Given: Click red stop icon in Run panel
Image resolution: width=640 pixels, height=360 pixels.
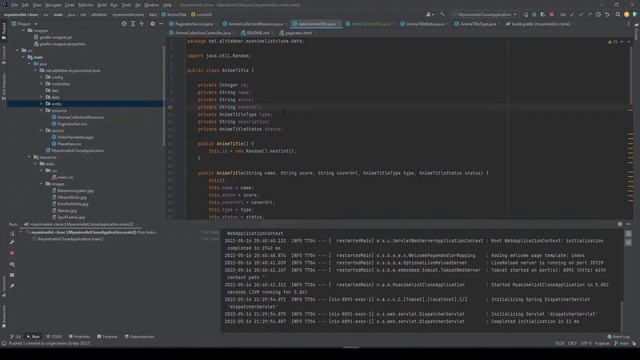Looking at the screenshot, I should pyautogui.click(x=12, y=253).
